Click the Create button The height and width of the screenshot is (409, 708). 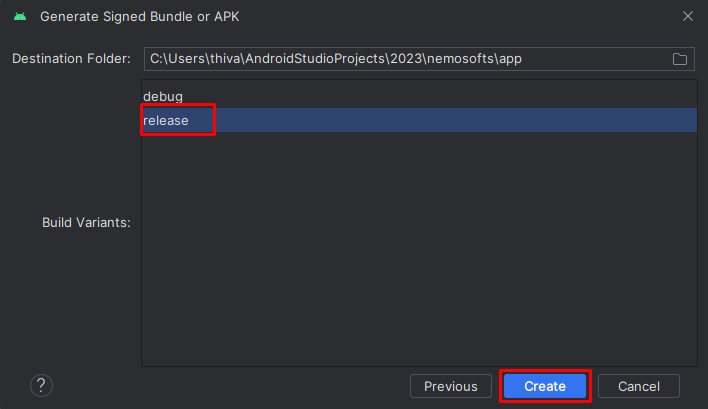click(545, 386)
